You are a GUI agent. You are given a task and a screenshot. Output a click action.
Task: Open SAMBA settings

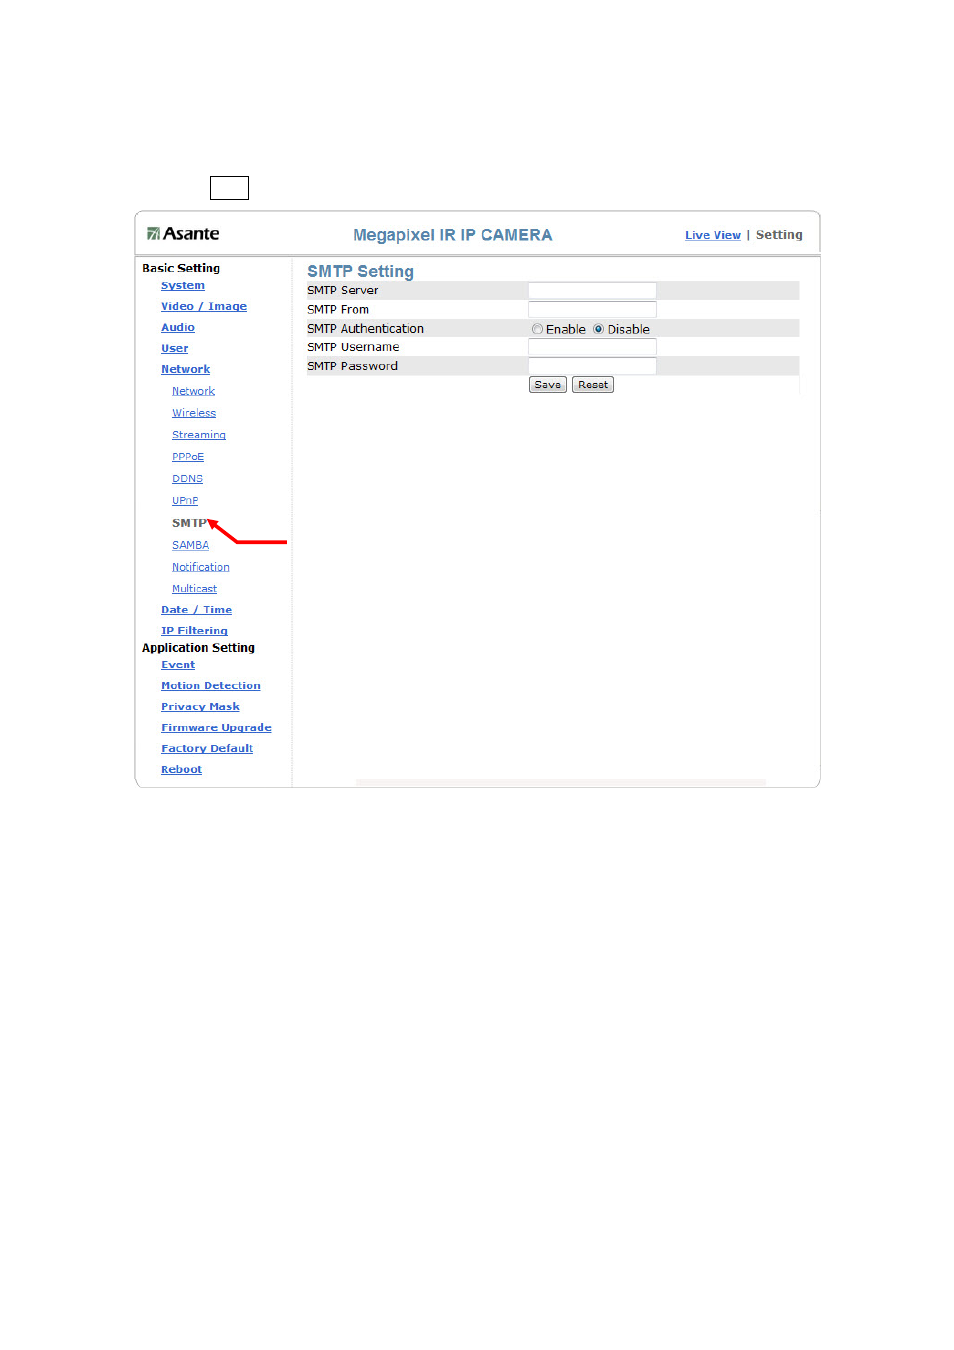pyautogui.click(x=190, y=545)
